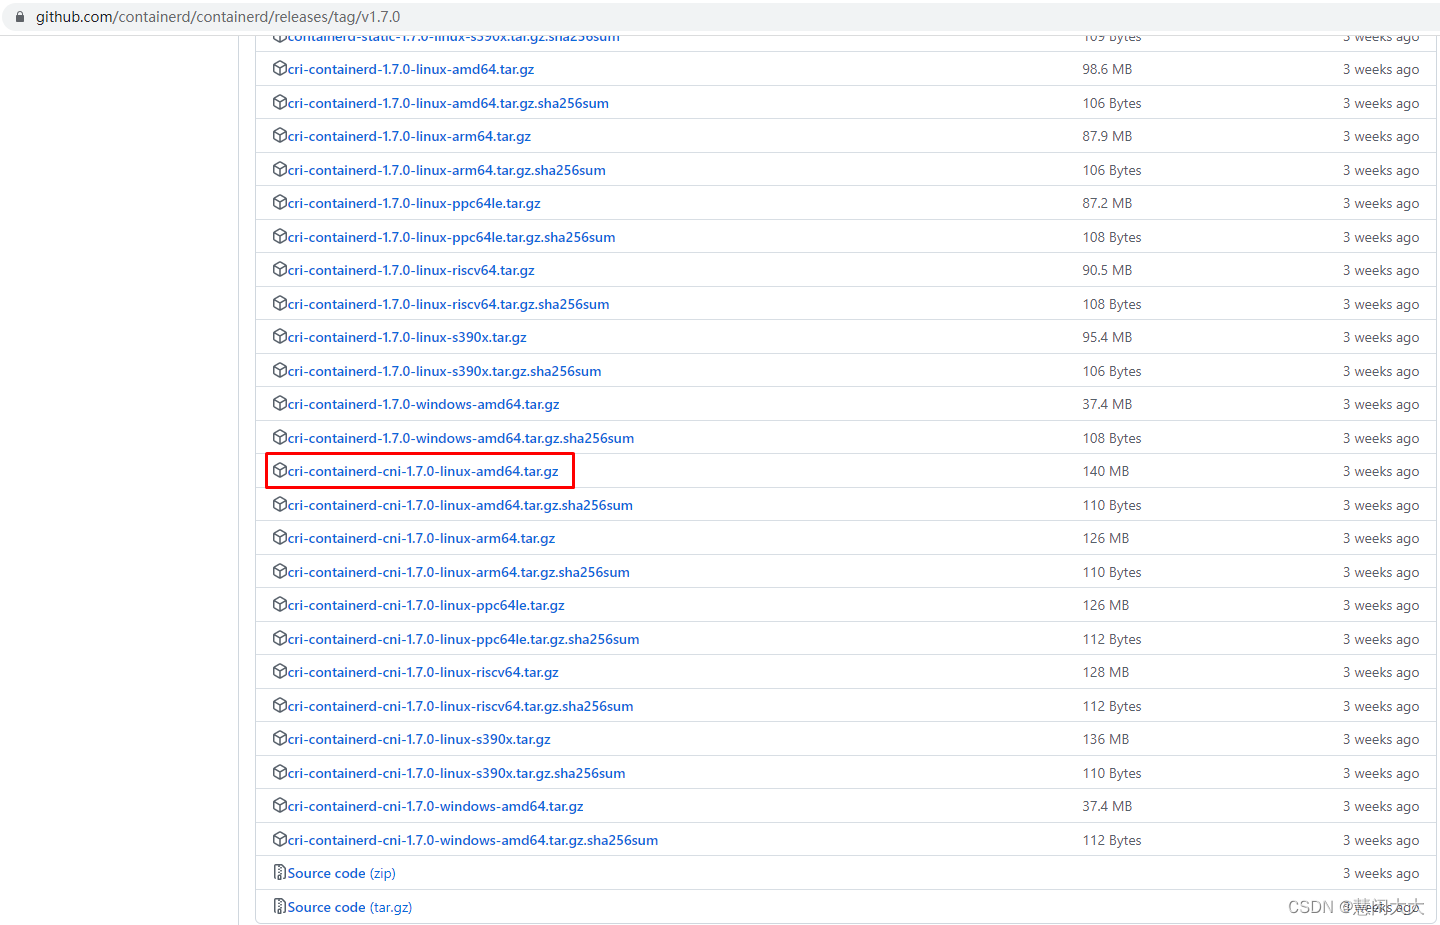Click package icon of cri-containerd-cni-1.7.0-linux-ppc64le.tar.gz.sha256sum
This screenshot has height=925, width=1440.
[280, 638]
